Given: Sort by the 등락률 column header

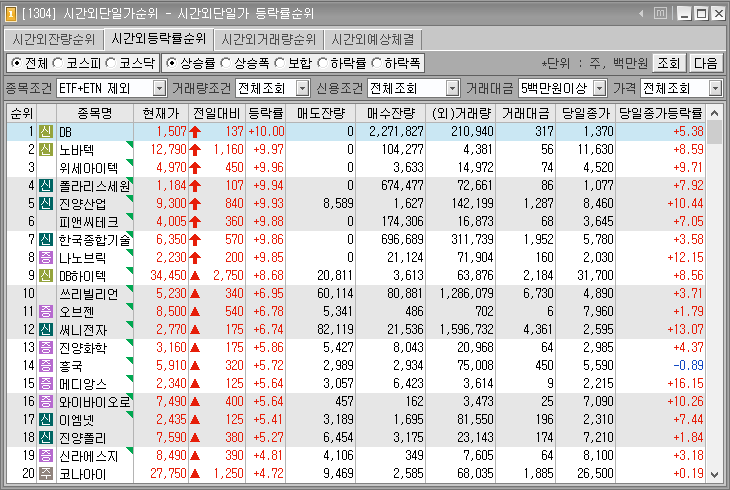Looking at the screenshot, I should [x=265, y=113].
